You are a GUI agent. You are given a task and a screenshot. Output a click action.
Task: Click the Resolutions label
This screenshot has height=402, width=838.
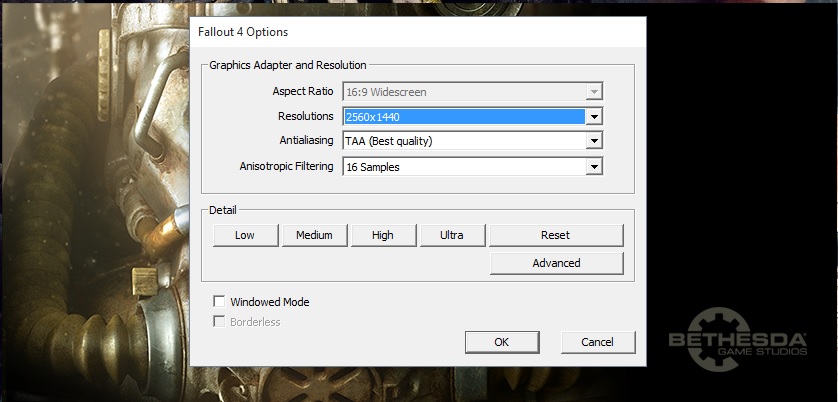[306, 116]
